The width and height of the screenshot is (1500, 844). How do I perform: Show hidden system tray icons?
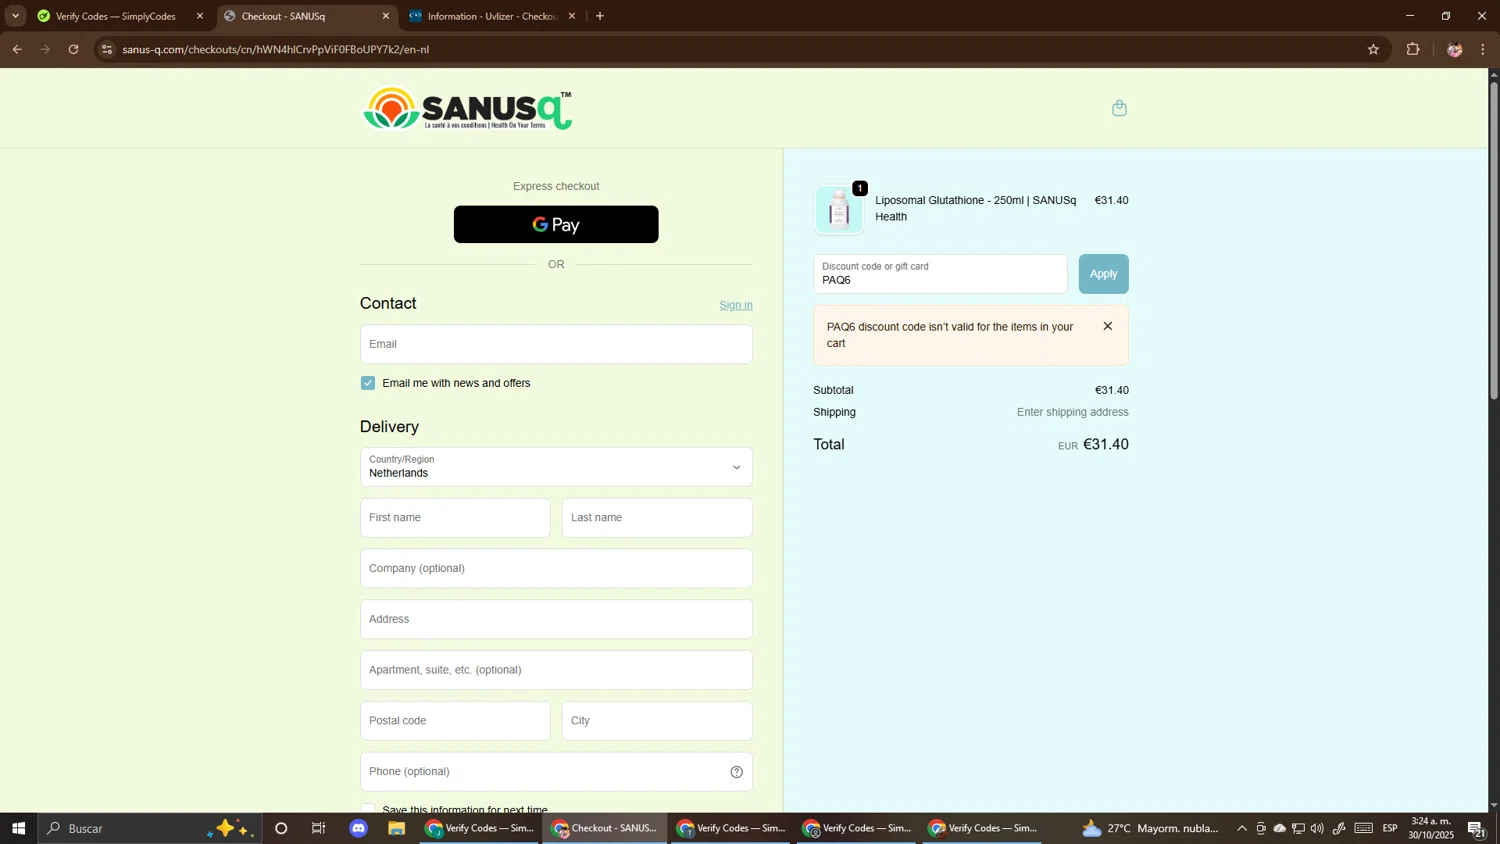[x=1242, y=828]
